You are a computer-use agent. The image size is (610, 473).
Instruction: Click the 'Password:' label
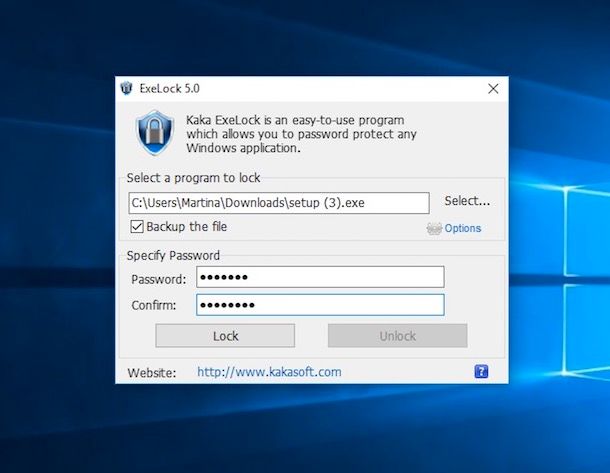click(159, 279)
